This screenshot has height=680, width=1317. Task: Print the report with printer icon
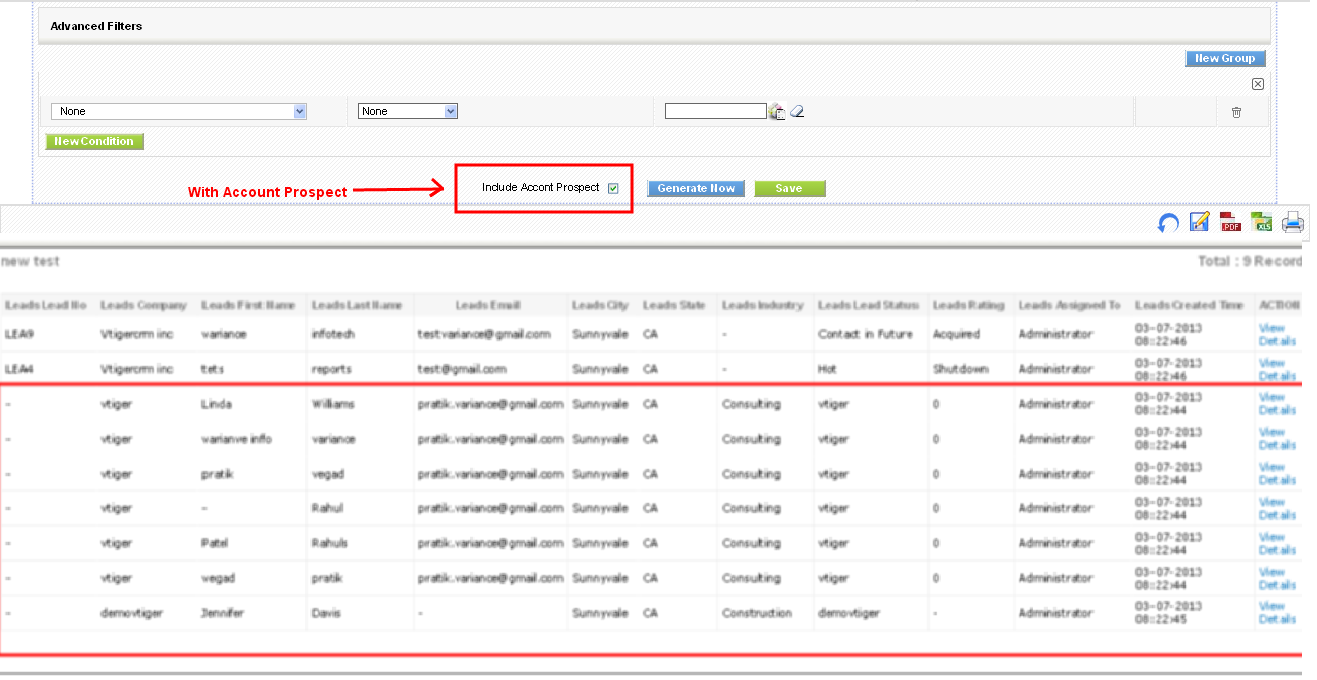pyautogui.click(x=1293, y=222)
